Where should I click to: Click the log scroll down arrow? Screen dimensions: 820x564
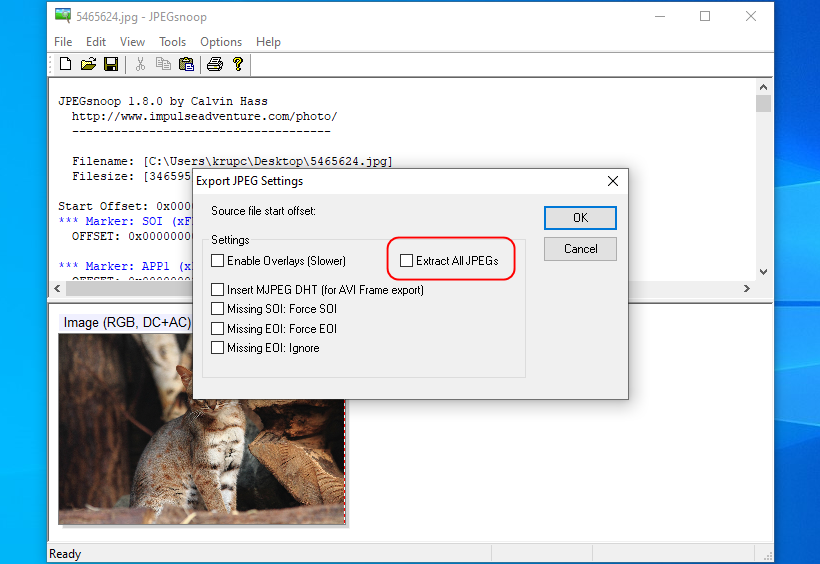click(x=764, y=272)
